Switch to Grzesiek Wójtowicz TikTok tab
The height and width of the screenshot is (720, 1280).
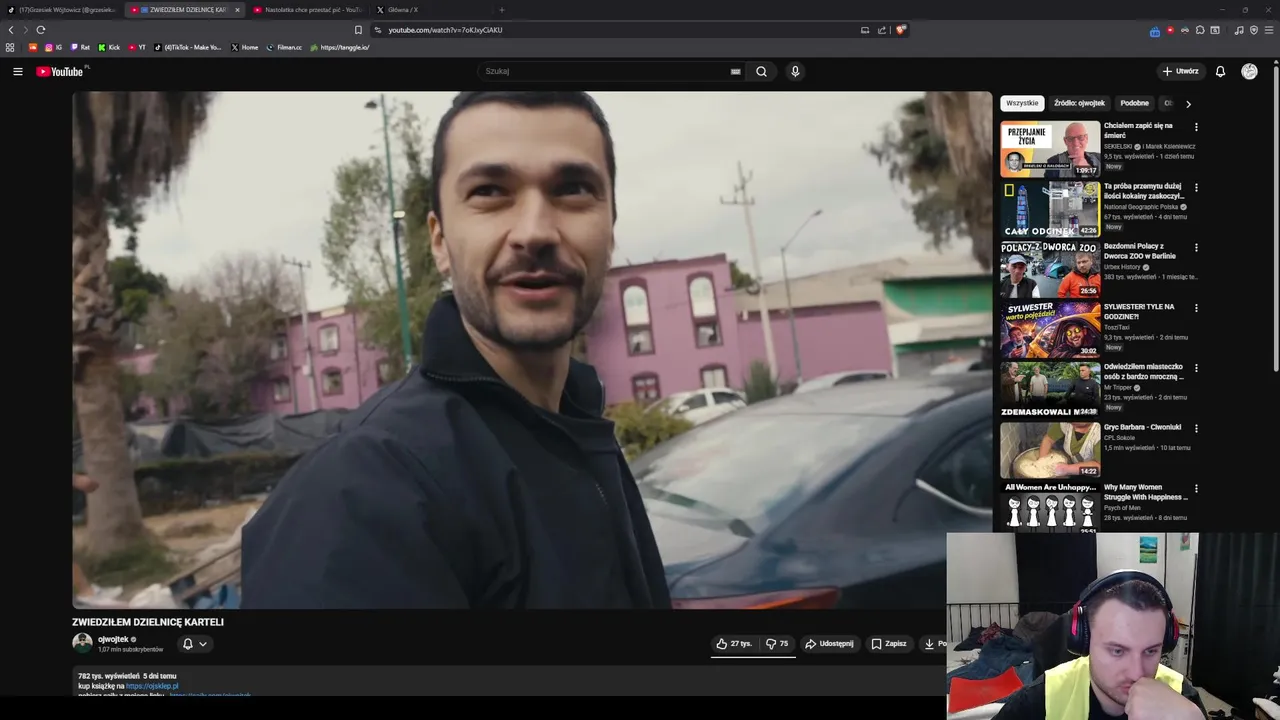point(62,10)
